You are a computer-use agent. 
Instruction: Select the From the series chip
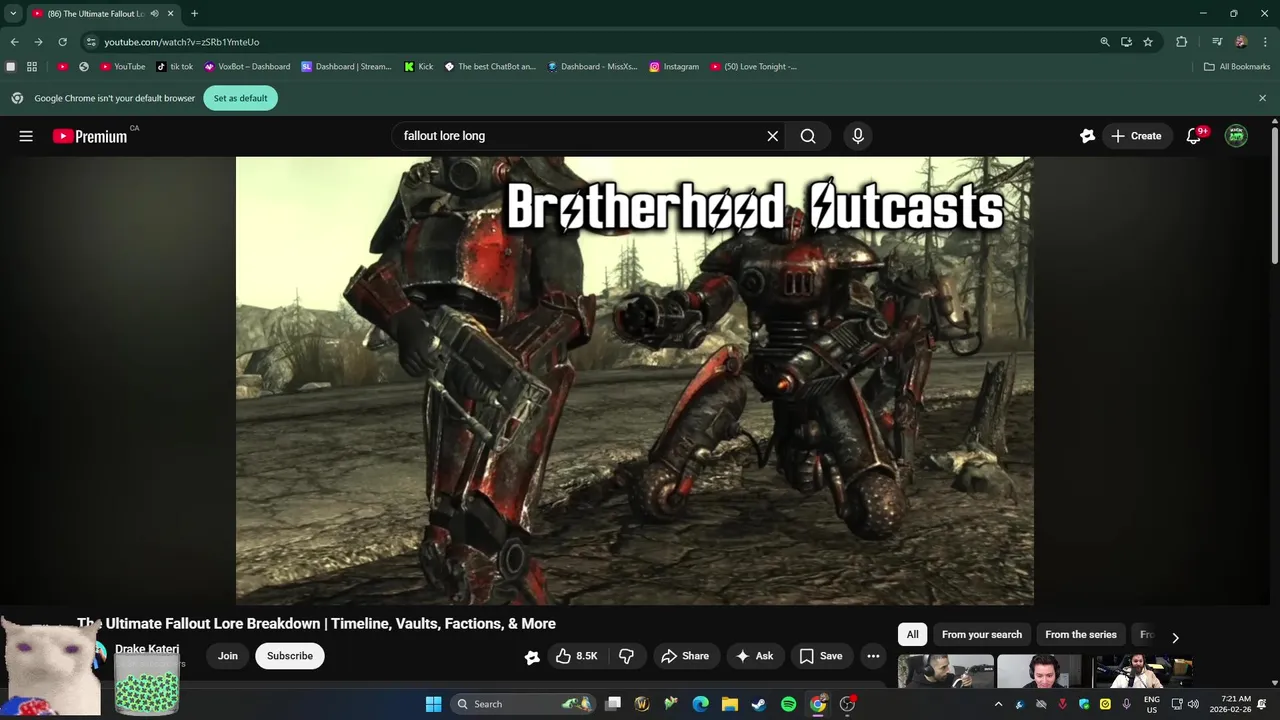click(x=1080, y=635)
